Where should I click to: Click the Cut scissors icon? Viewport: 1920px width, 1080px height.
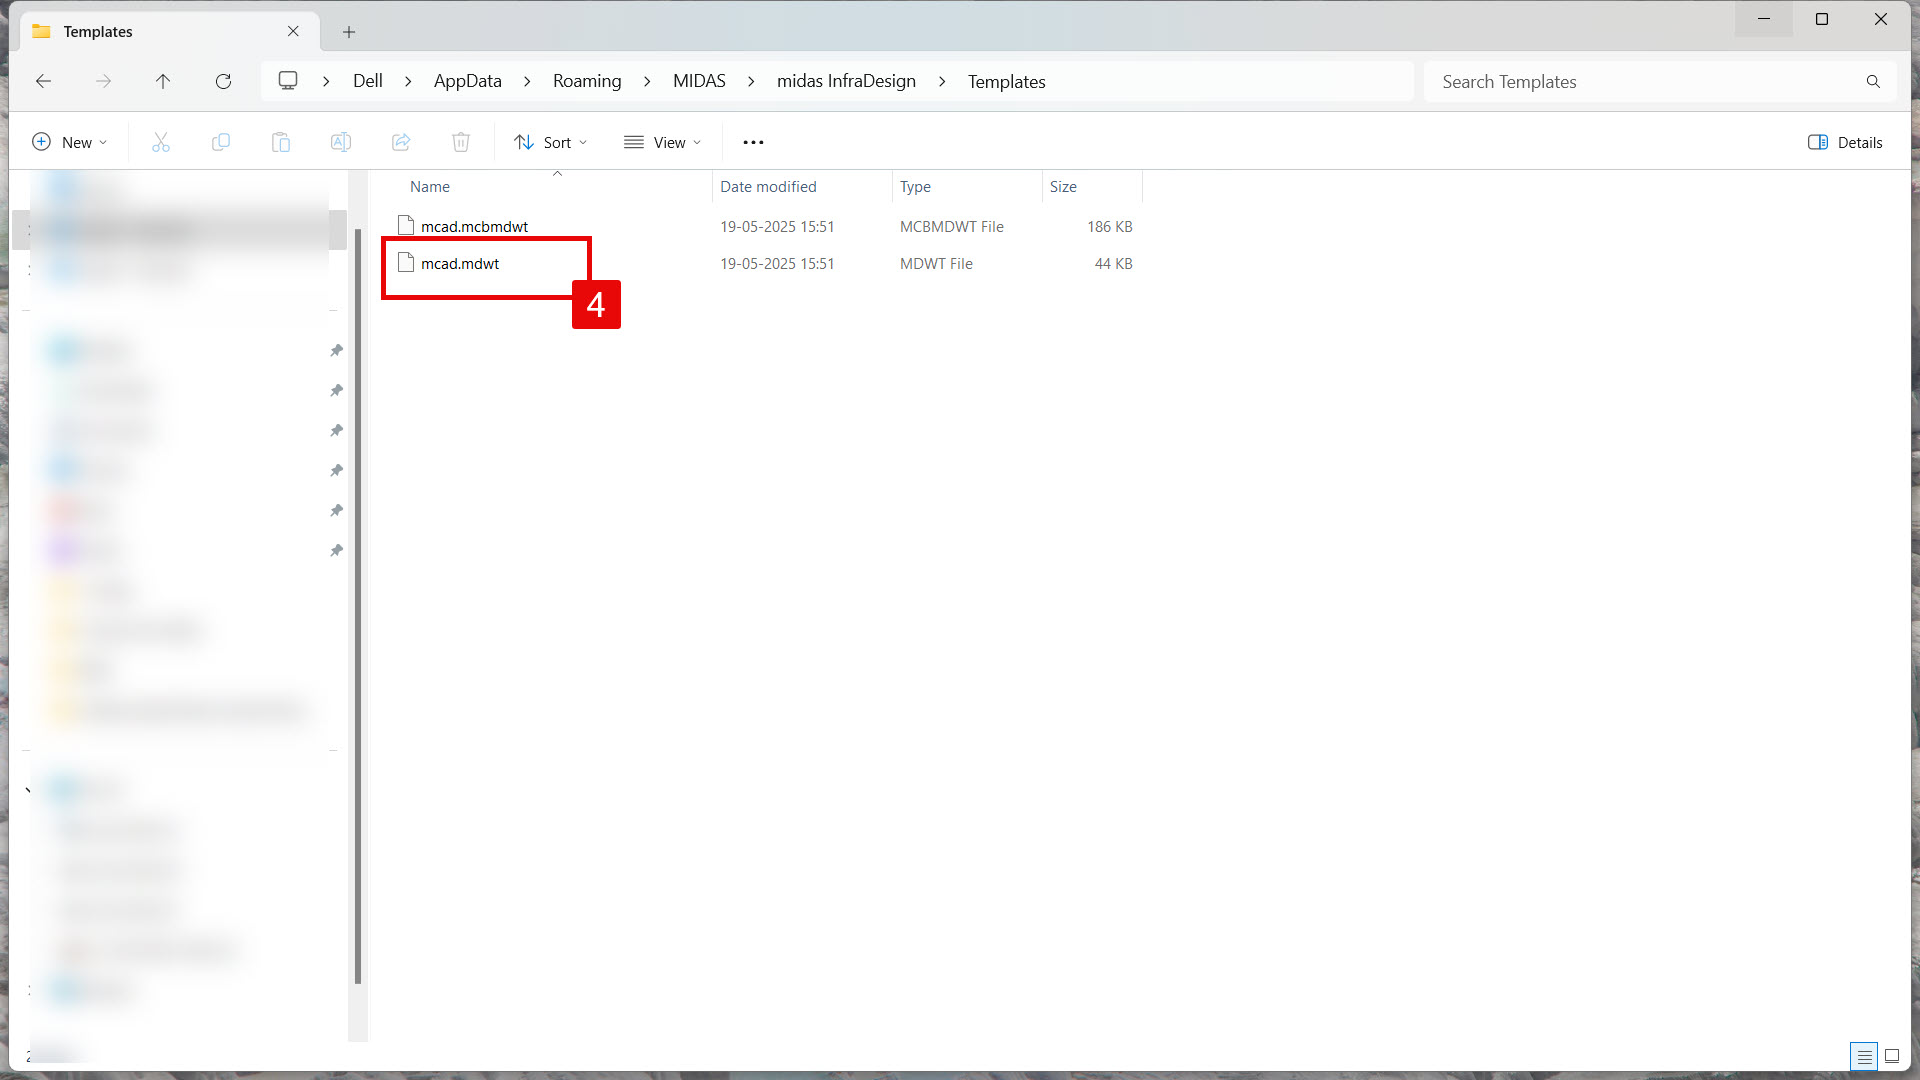161,142
